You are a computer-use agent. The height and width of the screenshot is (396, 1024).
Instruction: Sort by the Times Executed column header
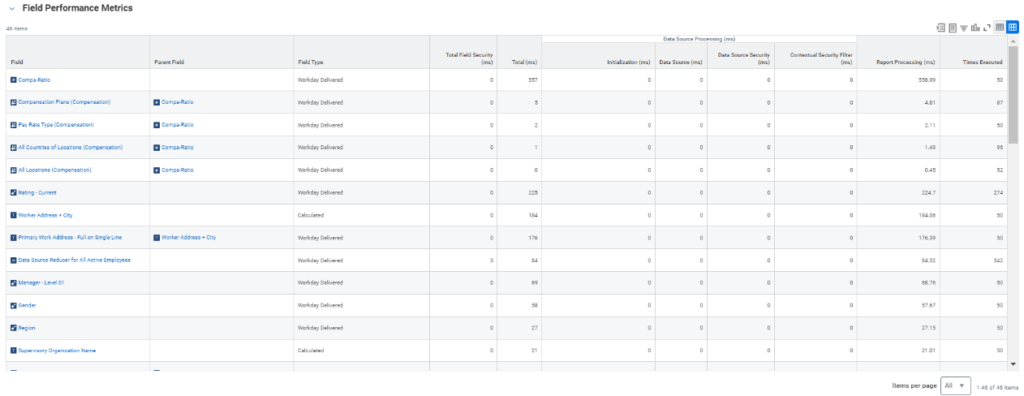click(x=983, y=63)
